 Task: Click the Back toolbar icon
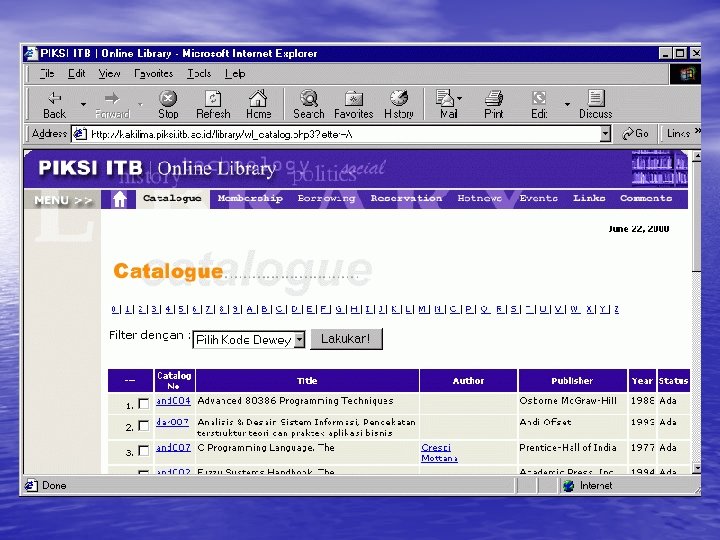[x=55, y=104]
